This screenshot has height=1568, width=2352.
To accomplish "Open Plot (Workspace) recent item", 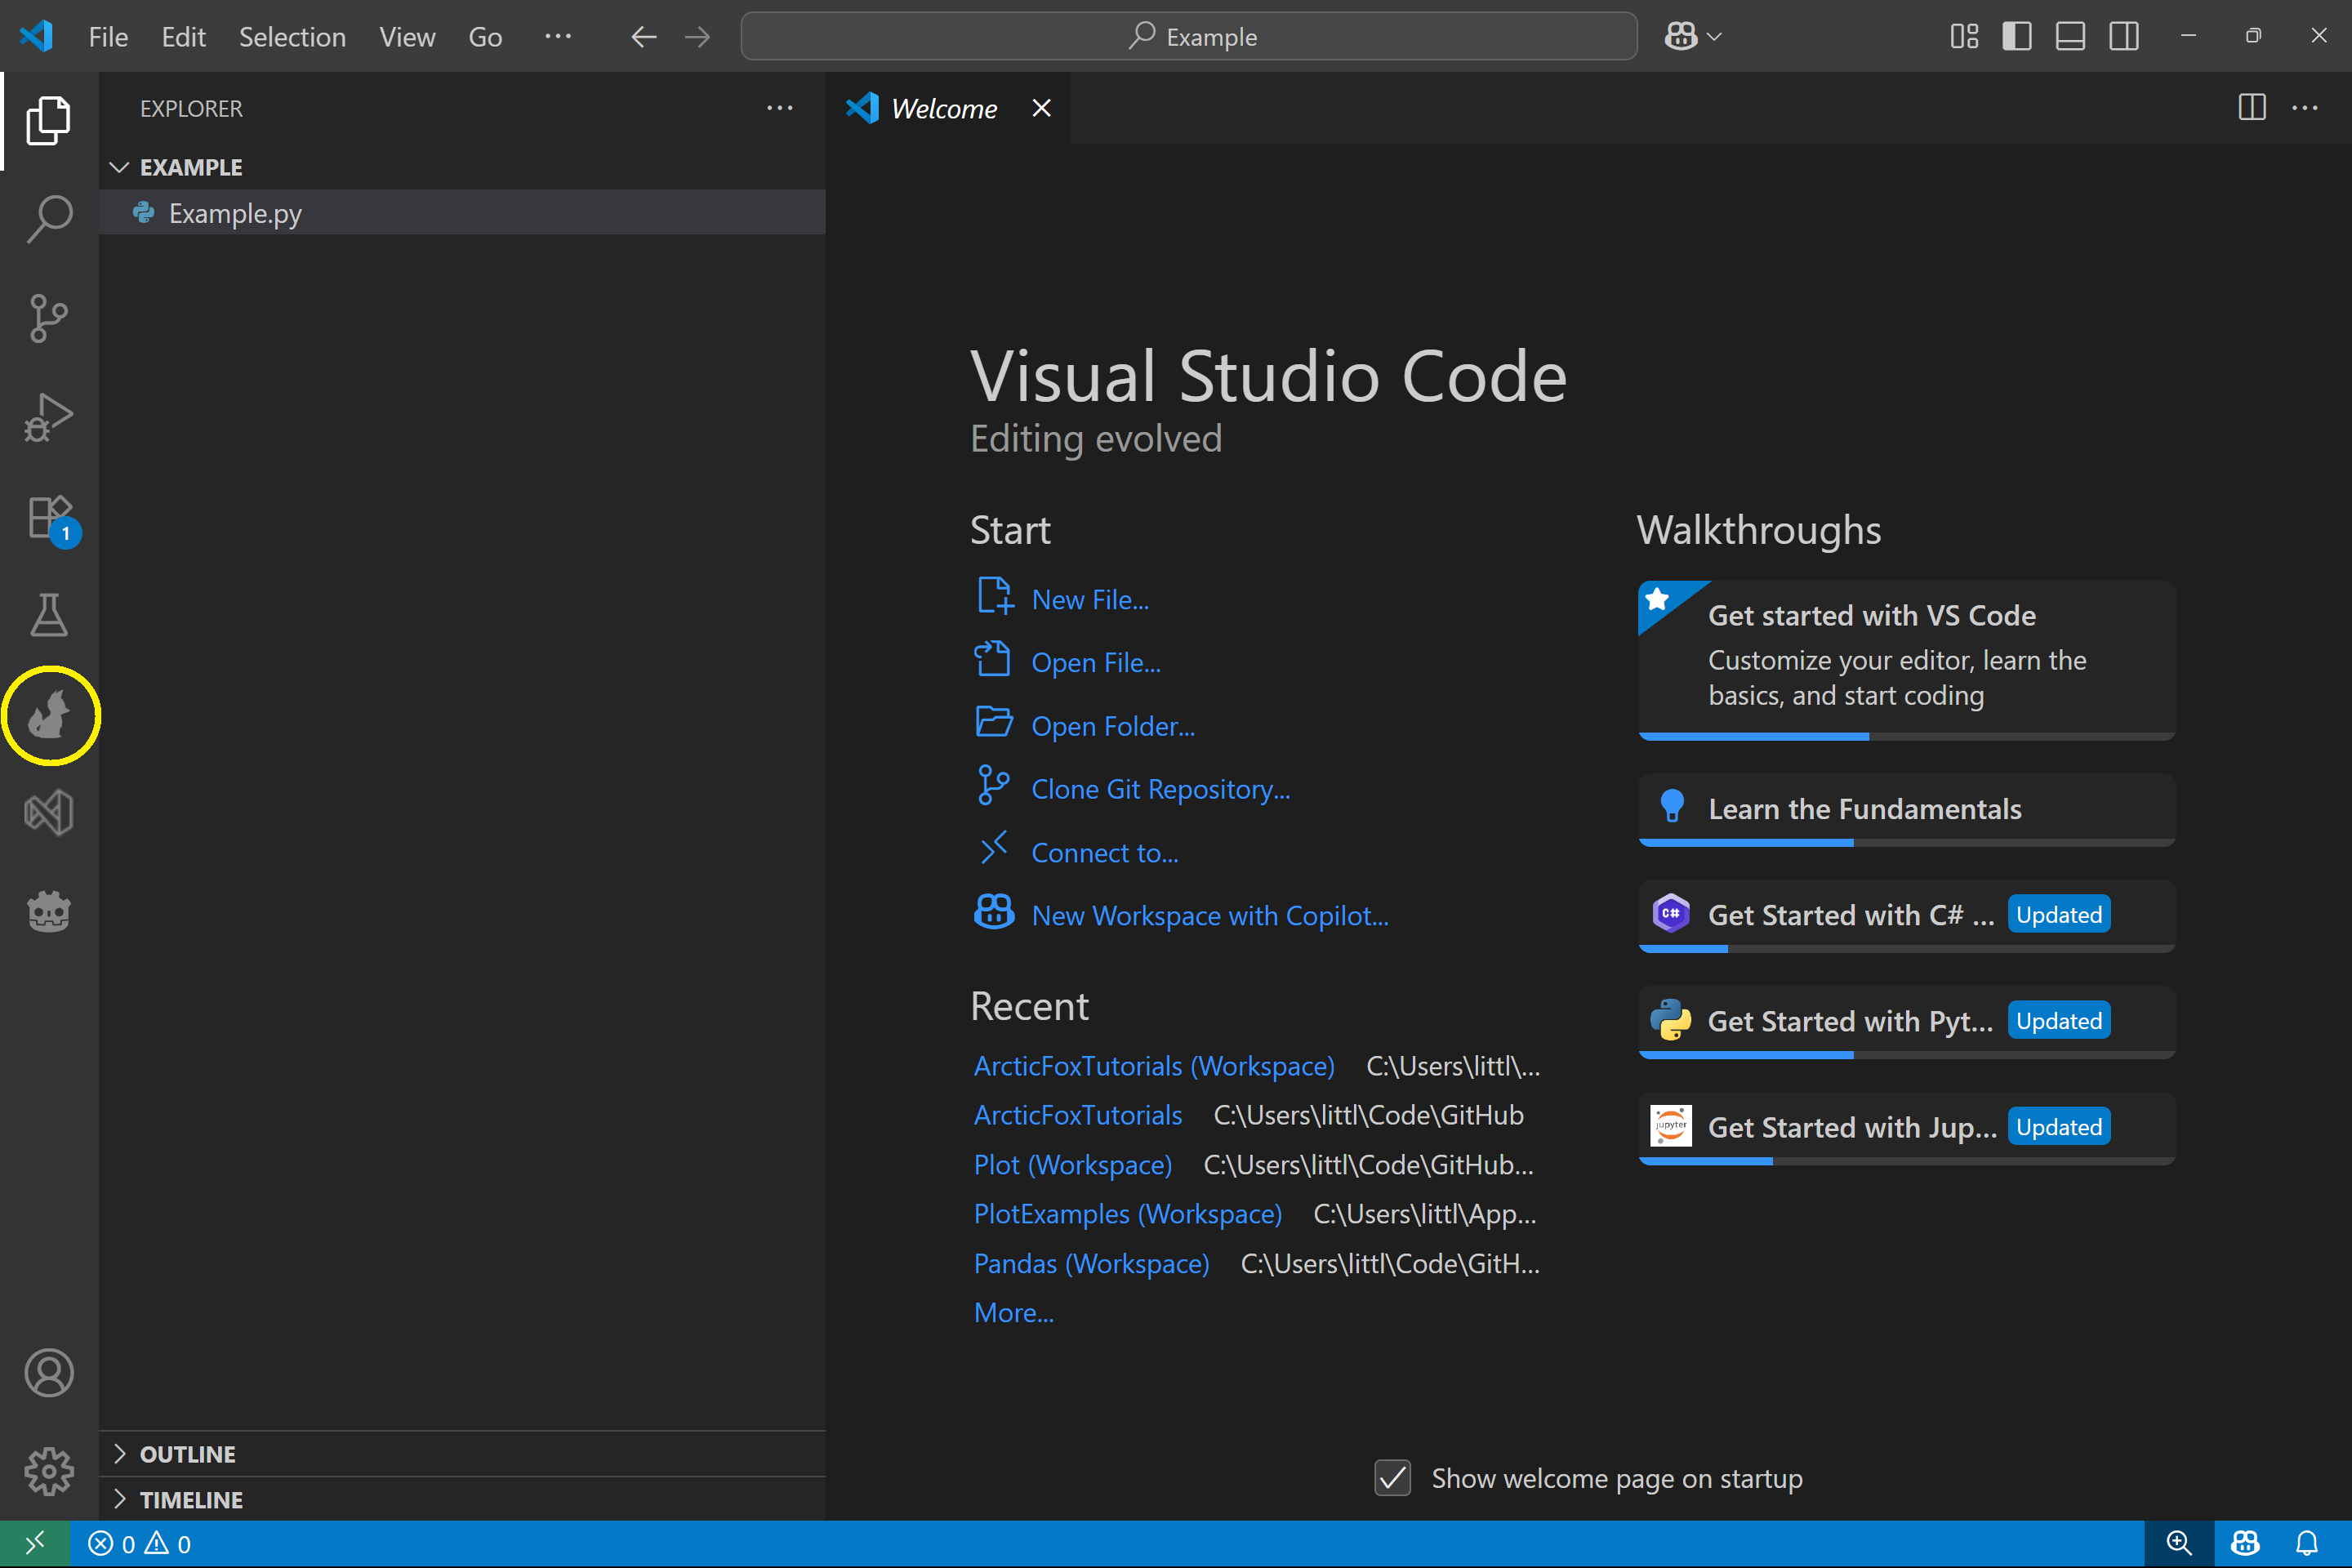I will pos(1073,1165).
